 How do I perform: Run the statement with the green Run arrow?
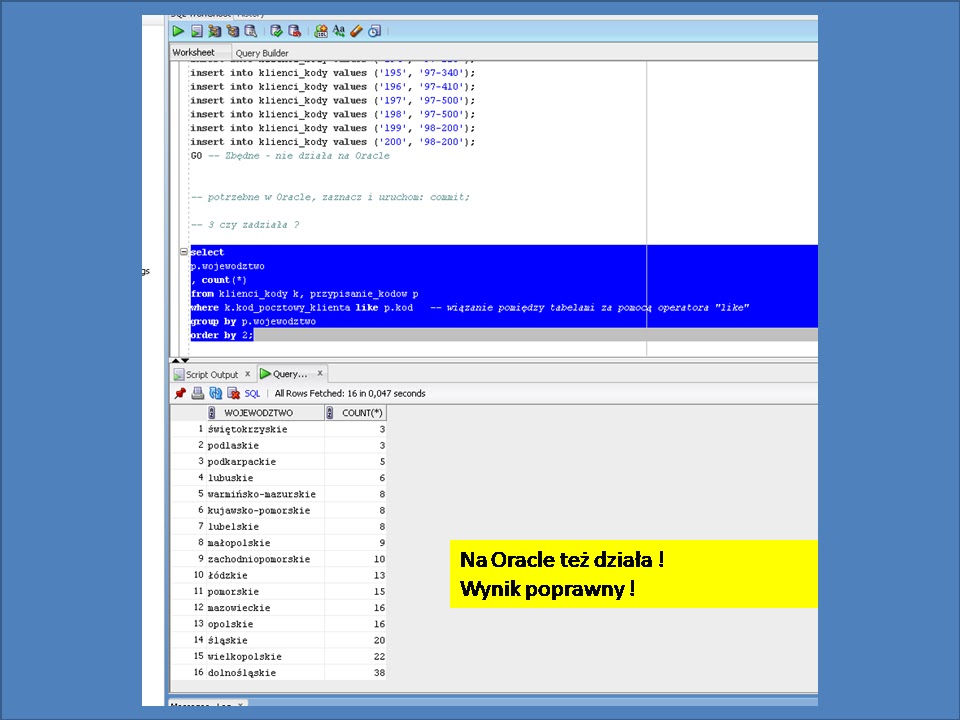[x=177, y=31]
